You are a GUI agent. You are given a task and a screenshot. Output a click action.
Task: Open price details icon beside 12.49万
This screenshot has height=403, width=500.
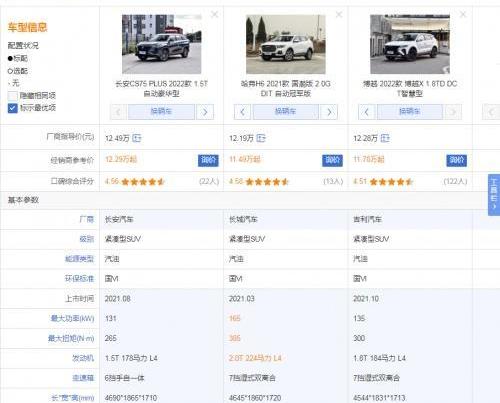(137, 138)
